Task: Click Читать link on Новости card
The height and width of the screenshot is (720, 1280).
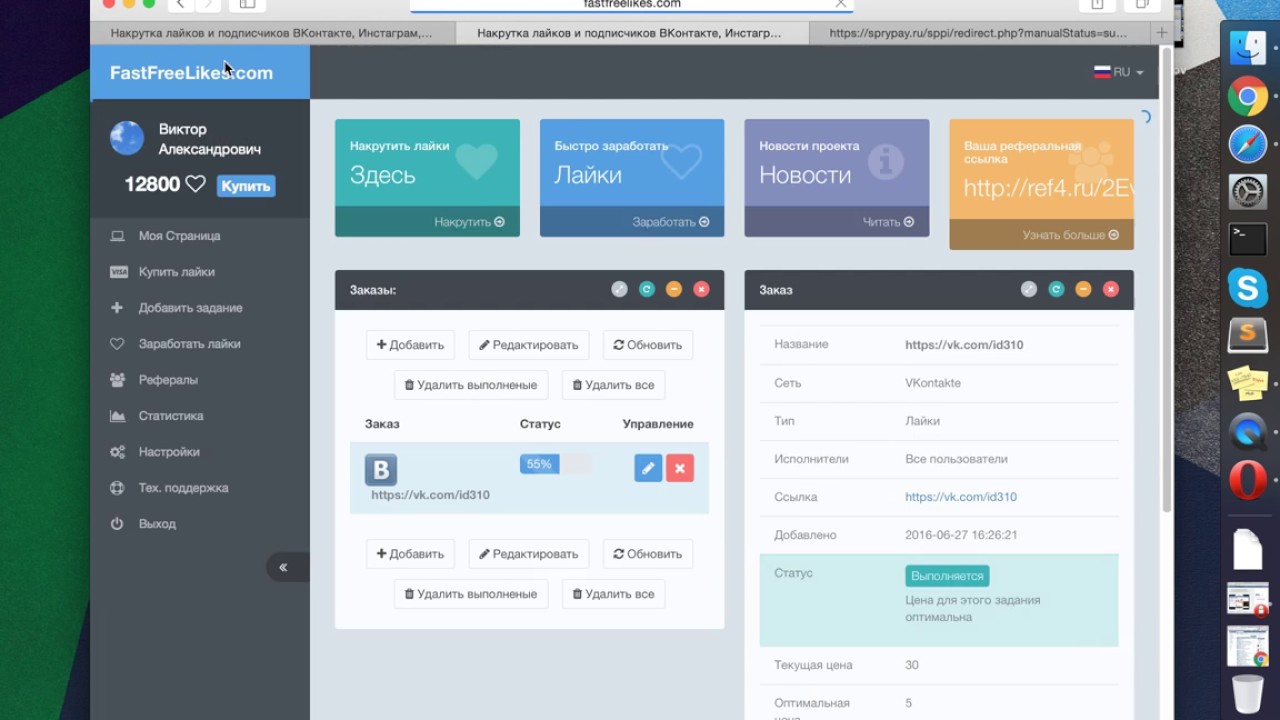Action: coord(888,222)
